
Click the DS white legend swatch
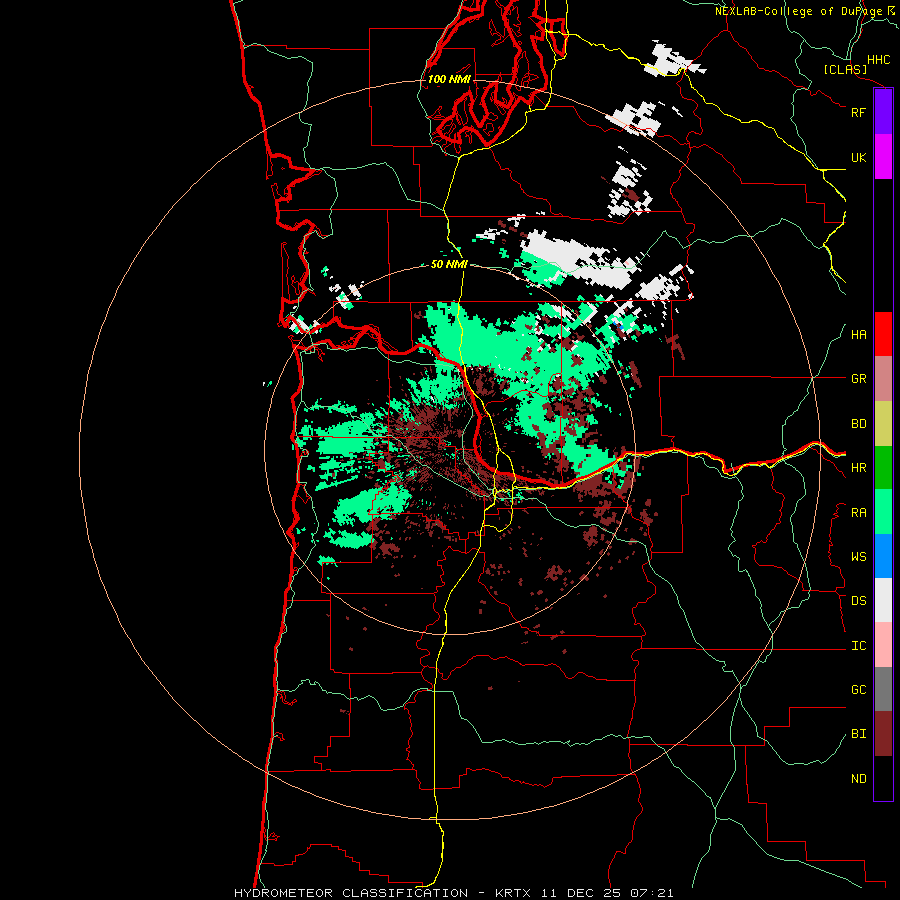pyautogui.click(x=883, y=600)
